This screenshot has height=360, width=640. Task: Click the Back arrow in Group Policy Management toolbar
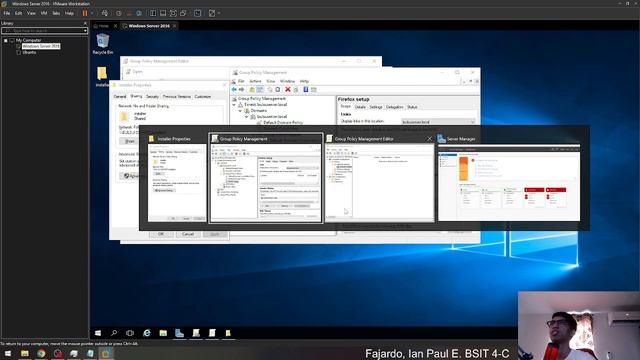tap(234, 89)
